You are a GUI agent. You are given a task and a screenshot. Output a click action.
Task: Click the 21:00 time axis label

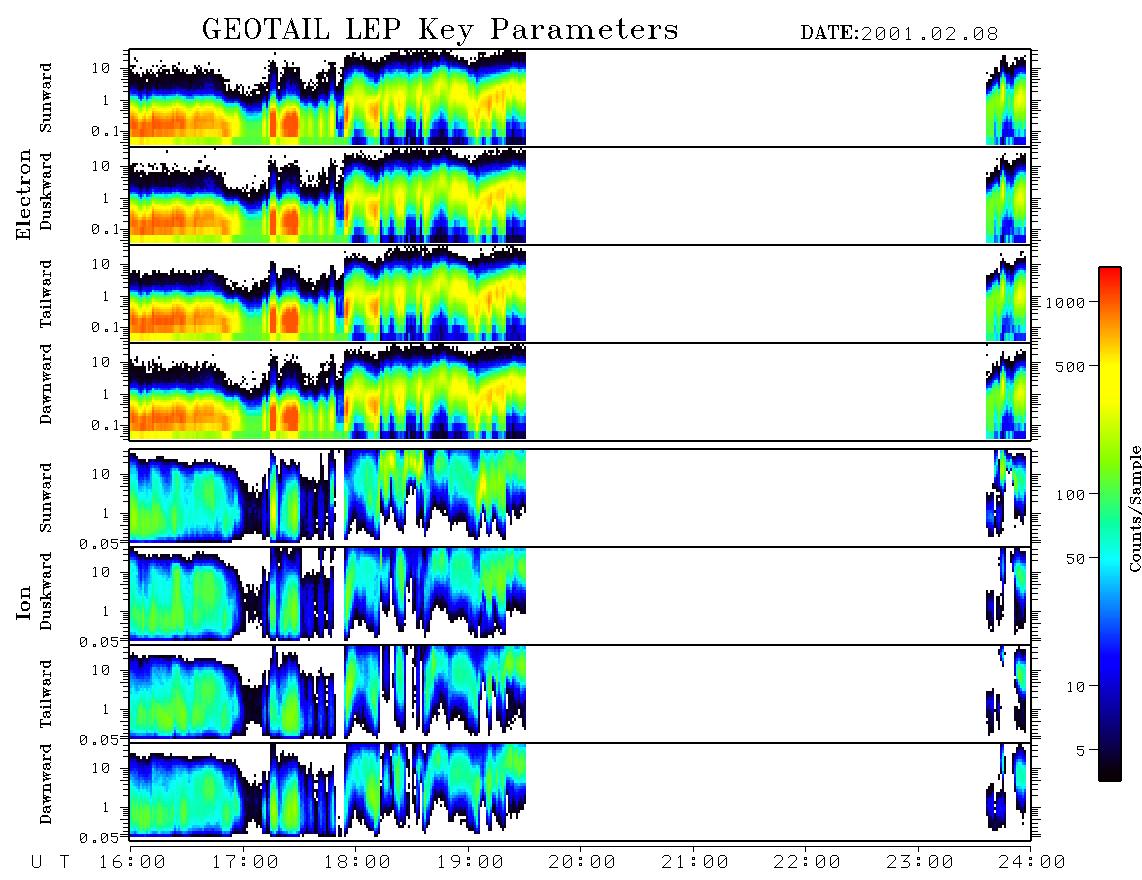click(695, 862)
